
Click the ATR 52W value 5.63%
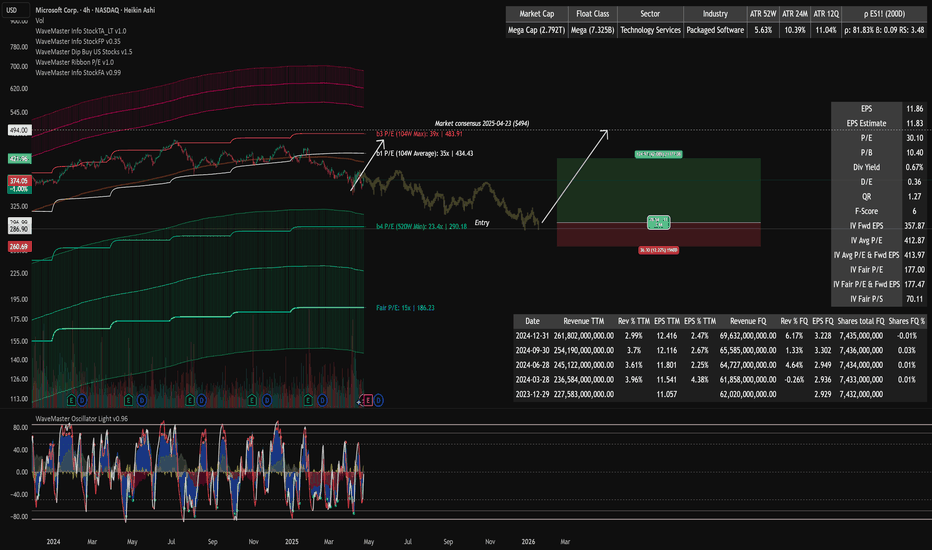(x=763, y=30)
